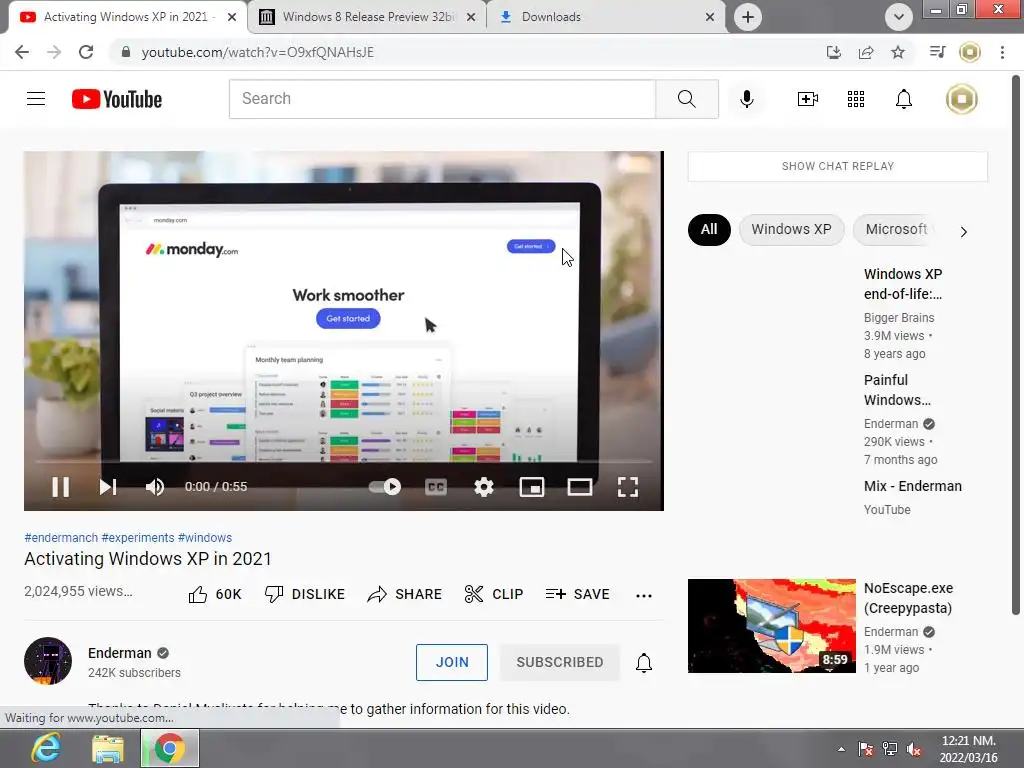Toggle theater mode
Viewport: 1024px width, 768px height.
(579, 487)
